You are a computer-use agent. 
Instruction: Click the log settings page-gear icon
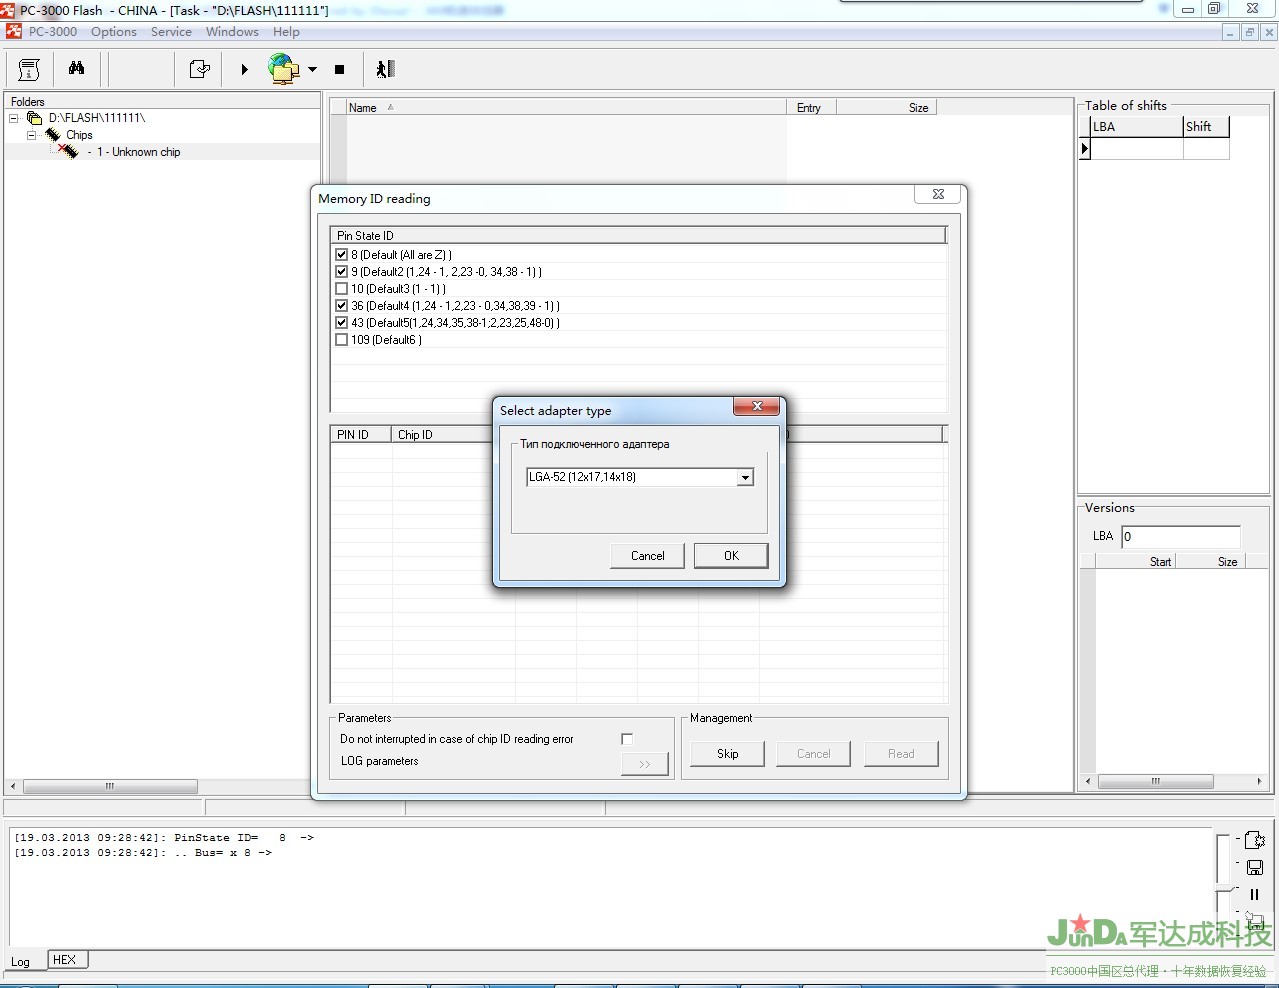[1254, 840]
